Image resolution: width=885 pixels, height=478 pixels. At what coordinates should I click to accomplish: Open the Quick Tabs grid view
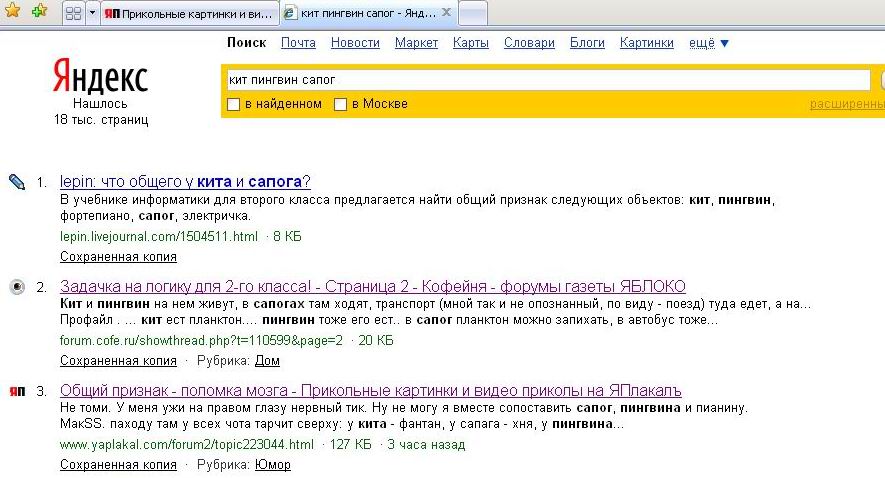[73, 13]
